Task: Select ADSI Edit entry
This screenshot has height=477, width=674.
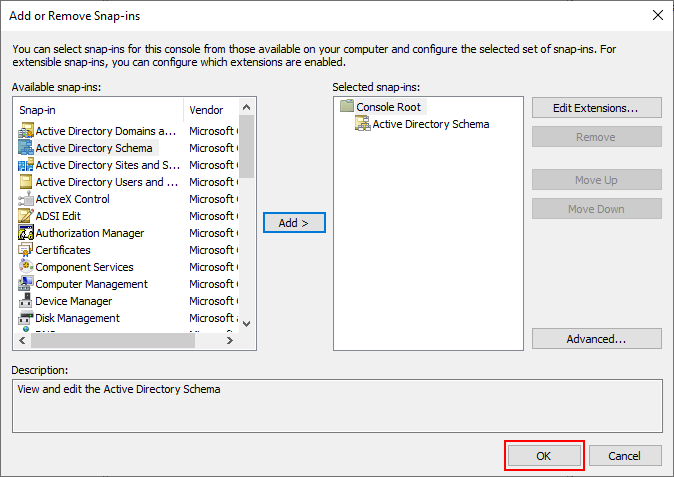Action: click(58, 216)
